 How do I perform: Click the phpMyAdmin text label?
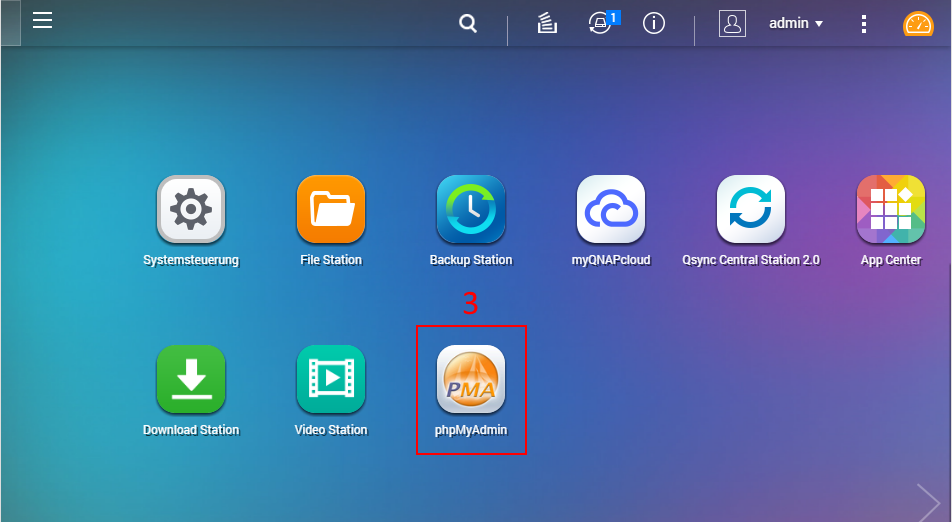coord(471,430)
